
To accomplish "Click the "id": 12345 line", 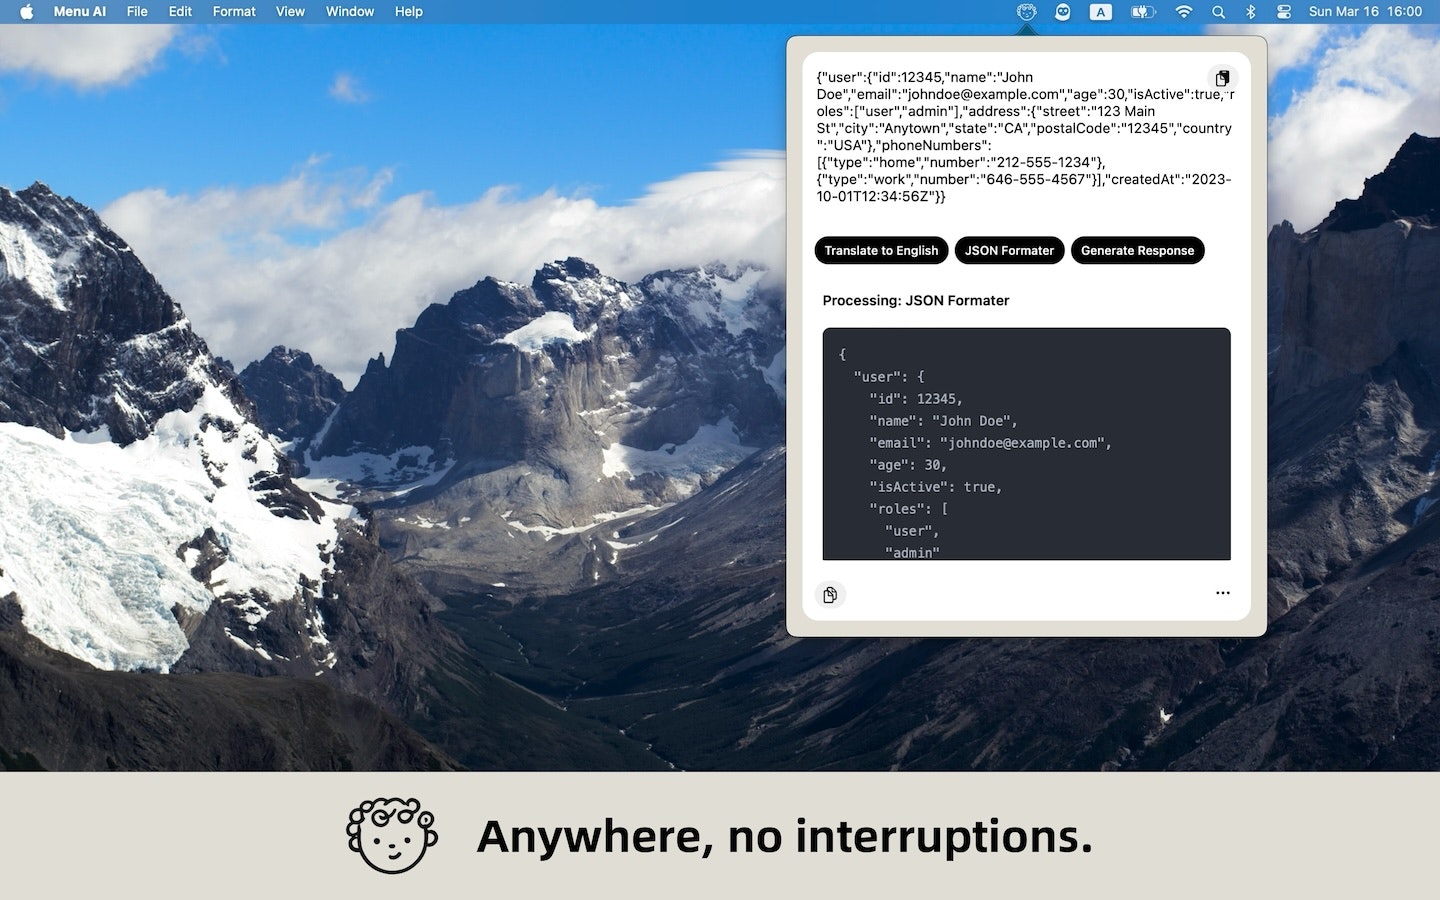I will point(915,399).
